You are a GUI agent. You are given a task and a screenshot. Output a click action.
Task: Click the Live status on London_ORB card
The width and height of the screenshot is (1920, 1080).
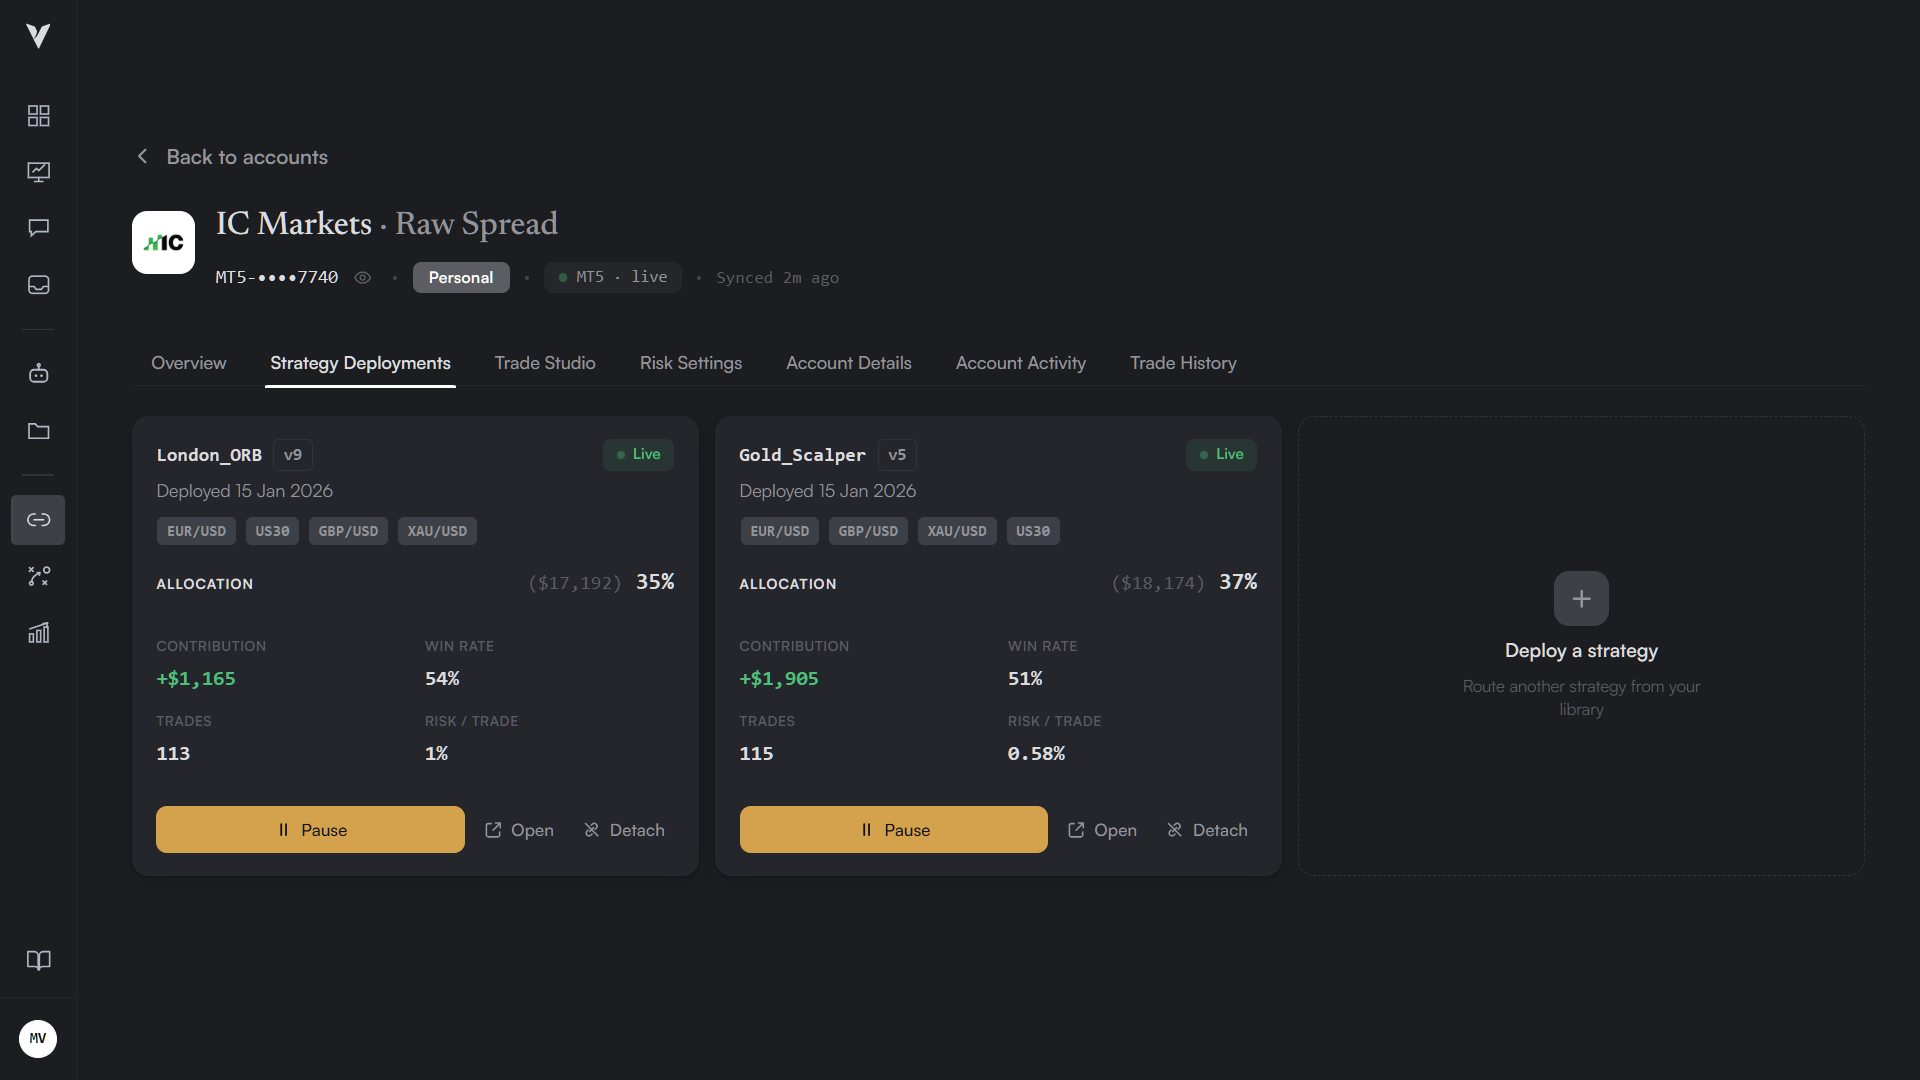pyautogui.click(x=638, y=455)
